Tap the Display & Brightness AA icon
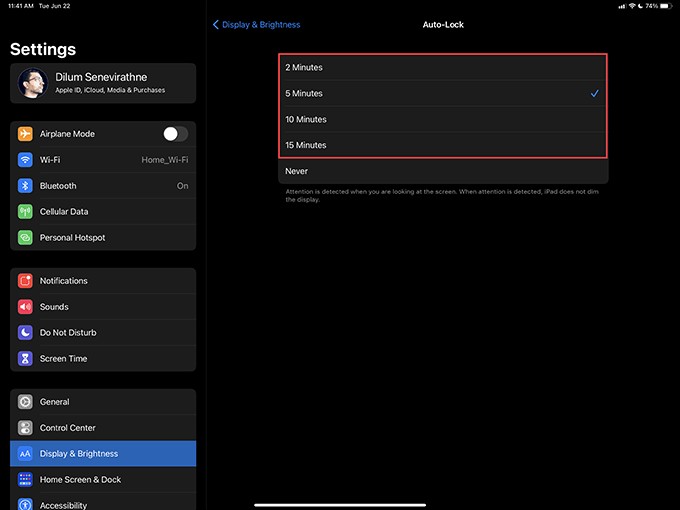 coord(25,454)
